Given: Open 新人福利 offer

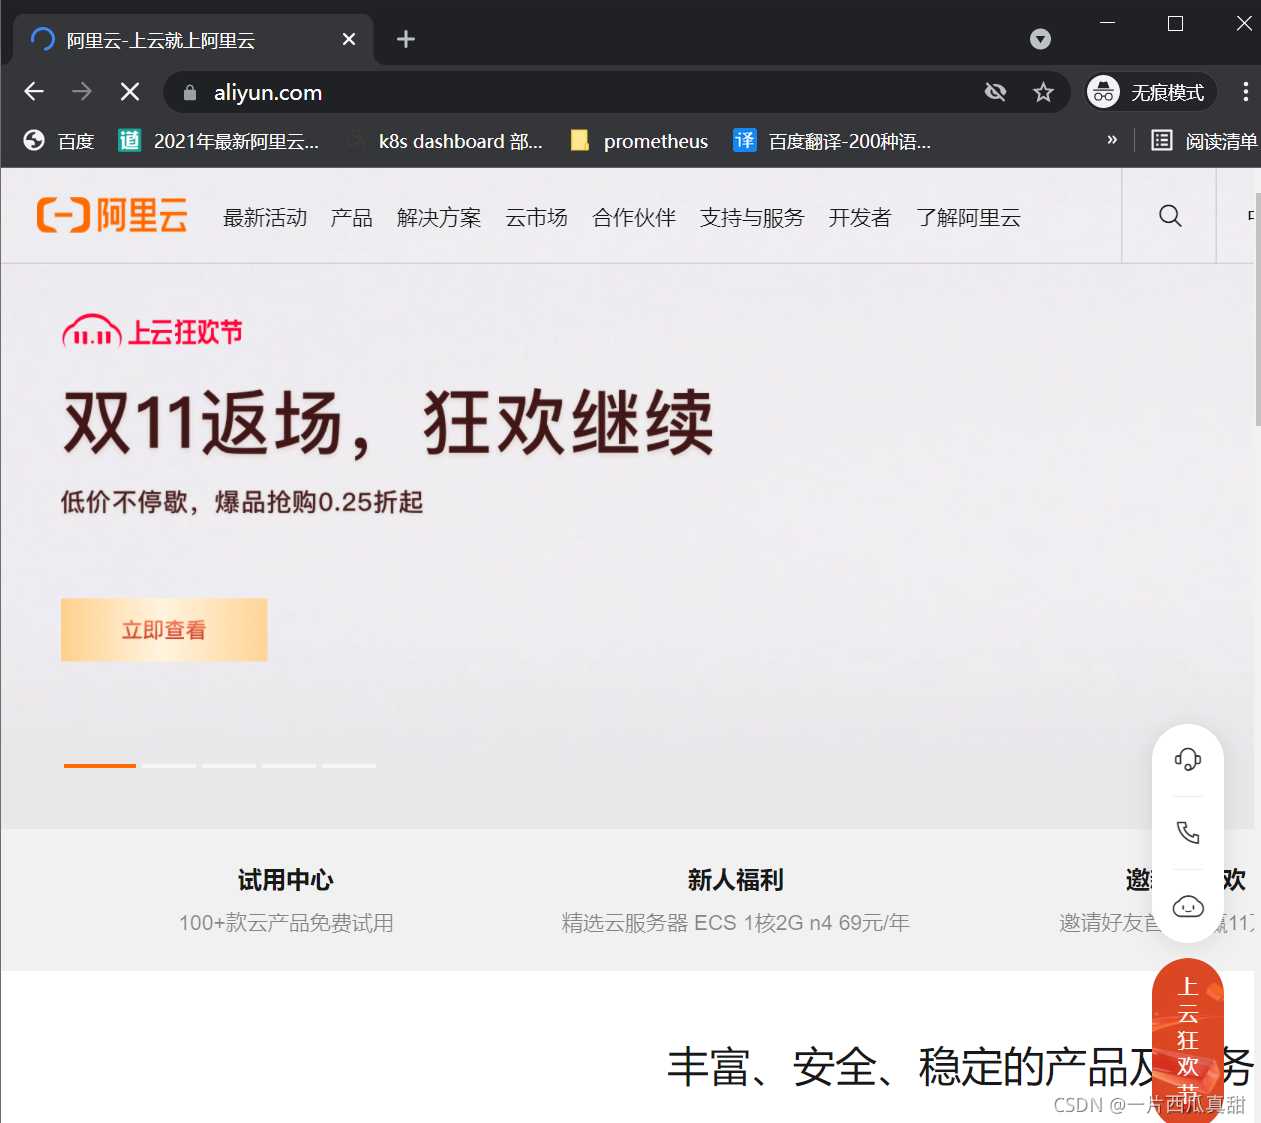Looking at the screenshot, I should (735, 880).
